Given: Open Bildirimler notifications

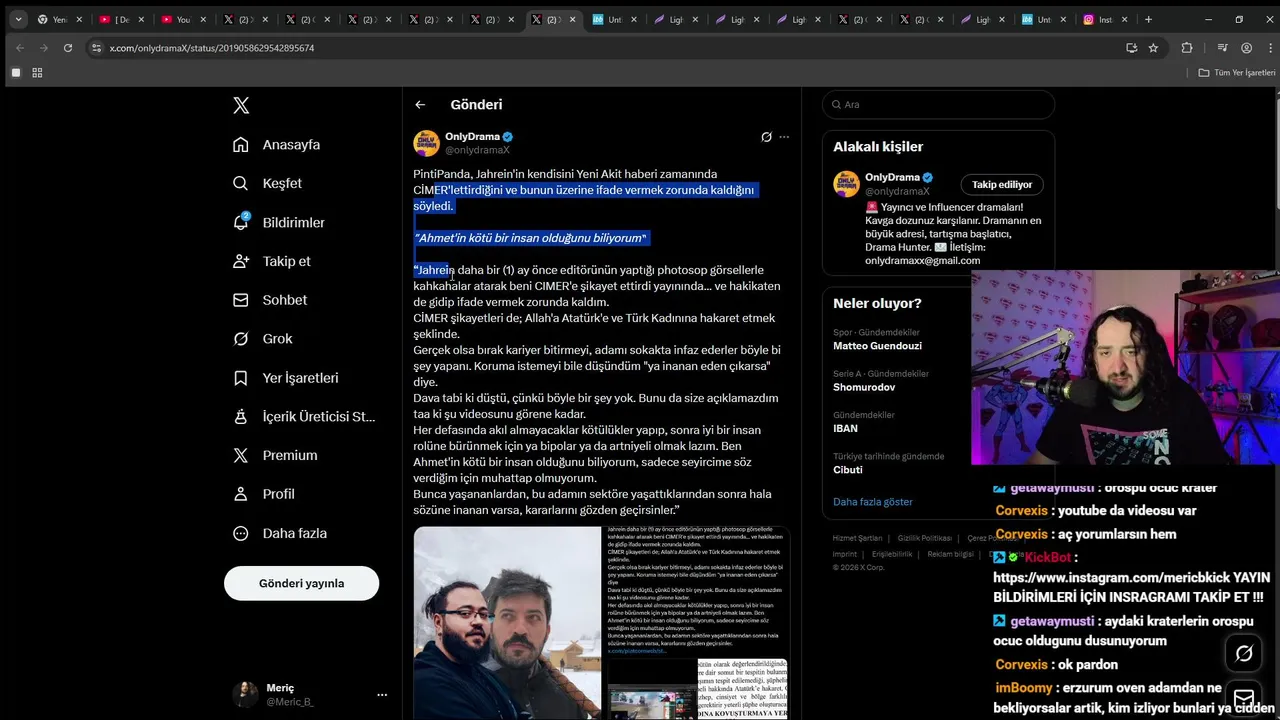Looking at the screenshot, I should 279,222.
